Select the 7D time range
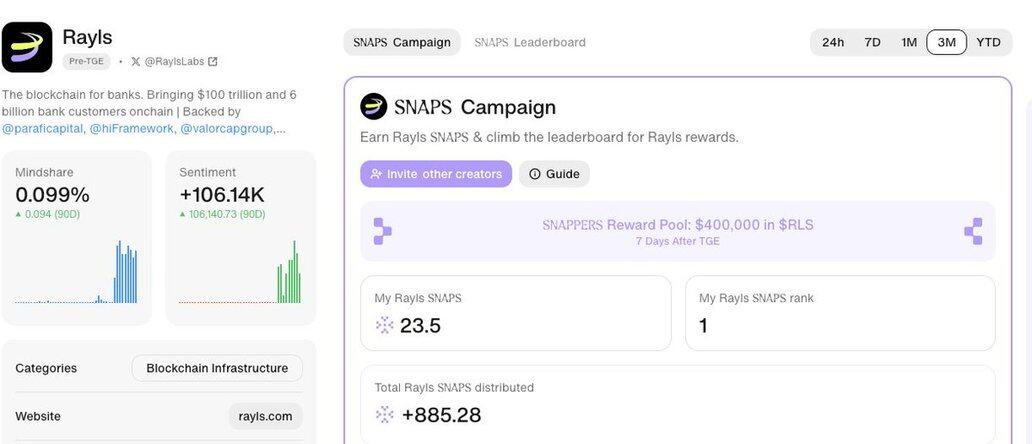1032x444 pixels. coord(872,43)
